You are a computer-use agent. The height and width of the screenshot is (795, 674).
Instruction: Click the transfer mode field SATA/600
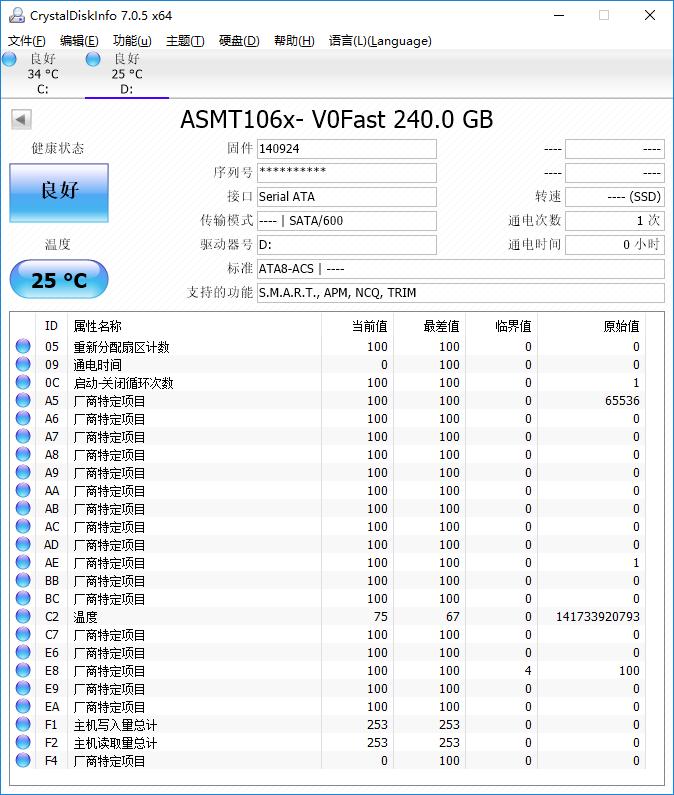click(347, 221)
